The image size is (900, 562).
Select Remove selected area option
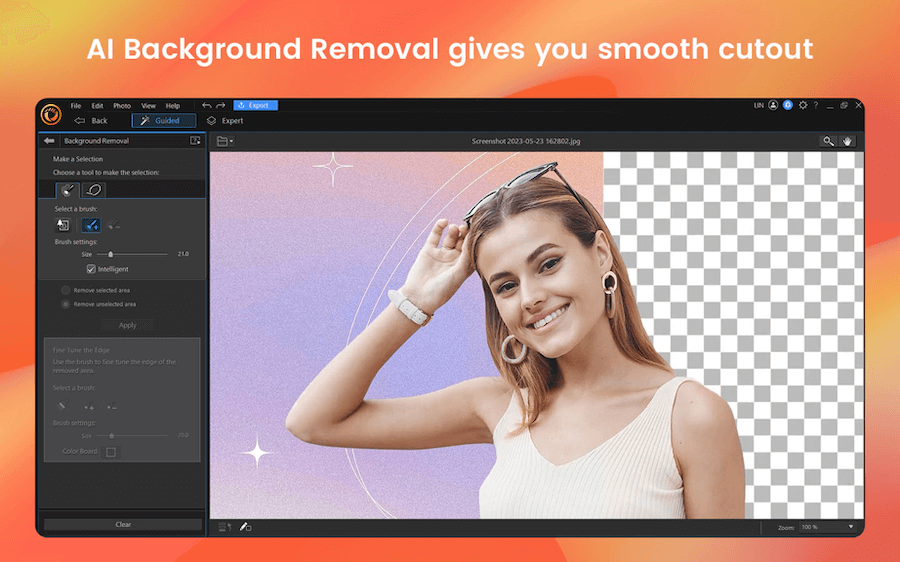65,290
